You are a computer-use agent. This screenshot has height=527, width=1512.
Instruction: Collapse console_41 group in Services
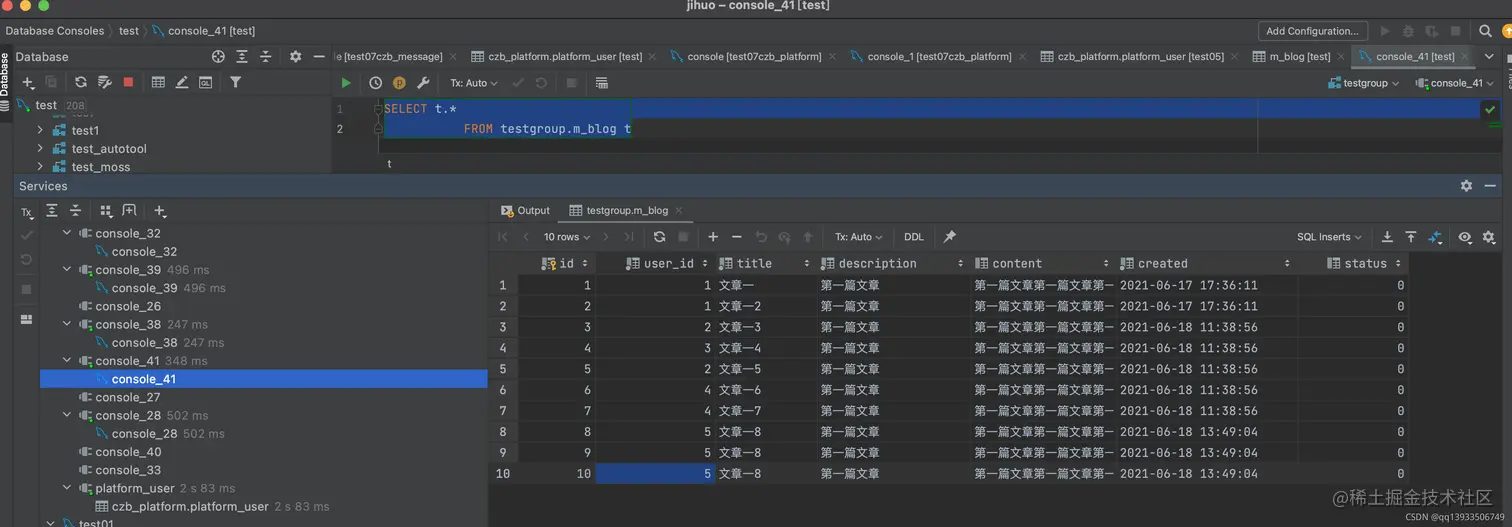coord(67,360)
